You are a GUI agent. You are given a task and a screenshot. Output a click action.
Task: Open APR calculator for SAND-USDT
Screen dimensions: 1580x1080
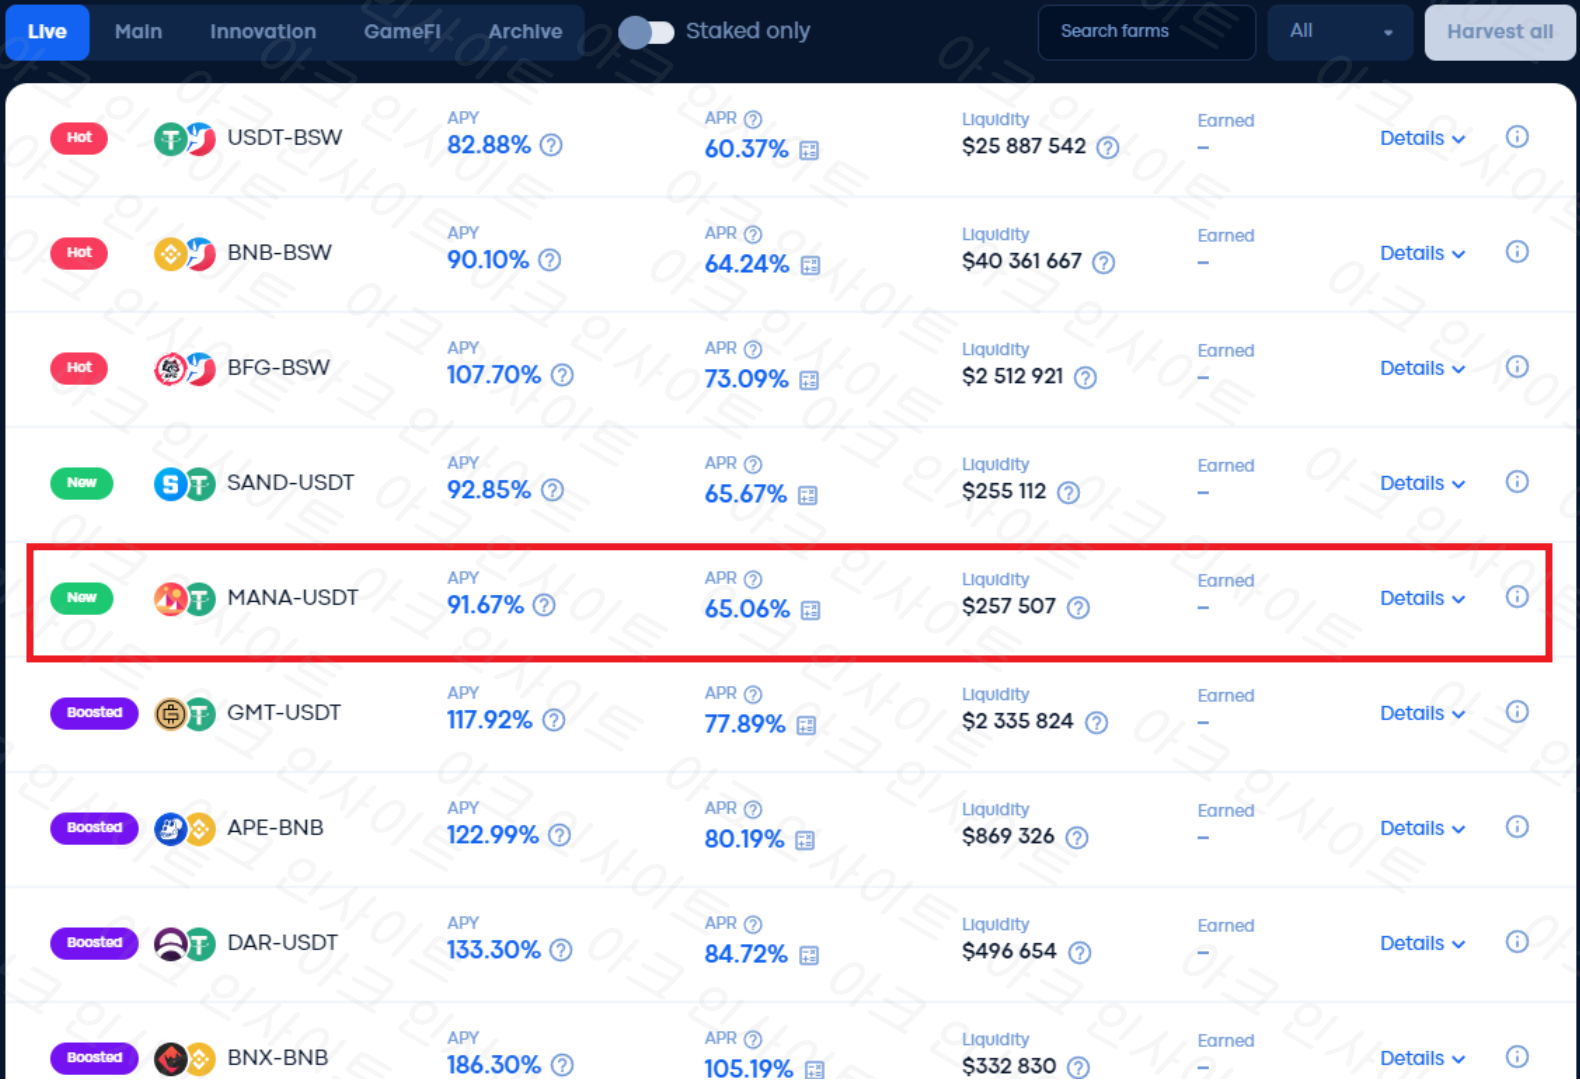pos(808,496)
